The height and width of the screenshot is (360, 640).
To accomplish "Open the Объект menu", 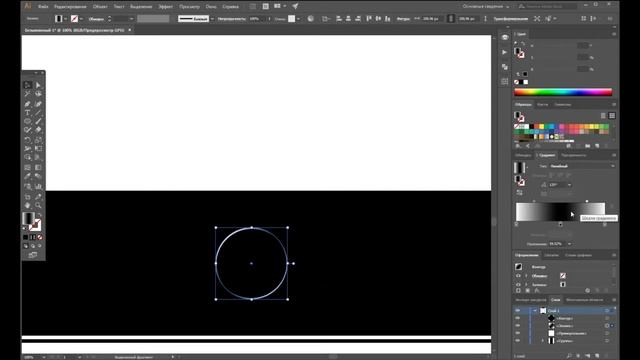I will coord(100,7).
